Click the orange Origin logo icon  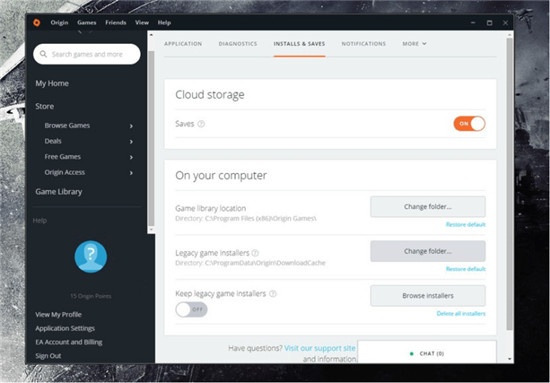pyautogui.click(x=36, y=22)
